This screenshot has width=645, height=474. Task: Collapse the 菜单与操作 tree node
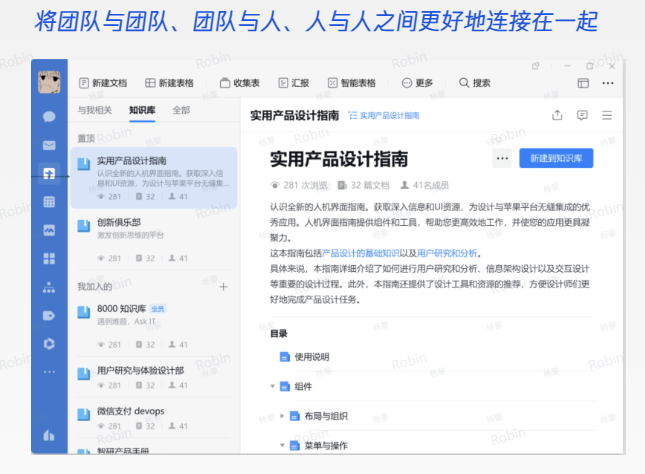(283, 444)
